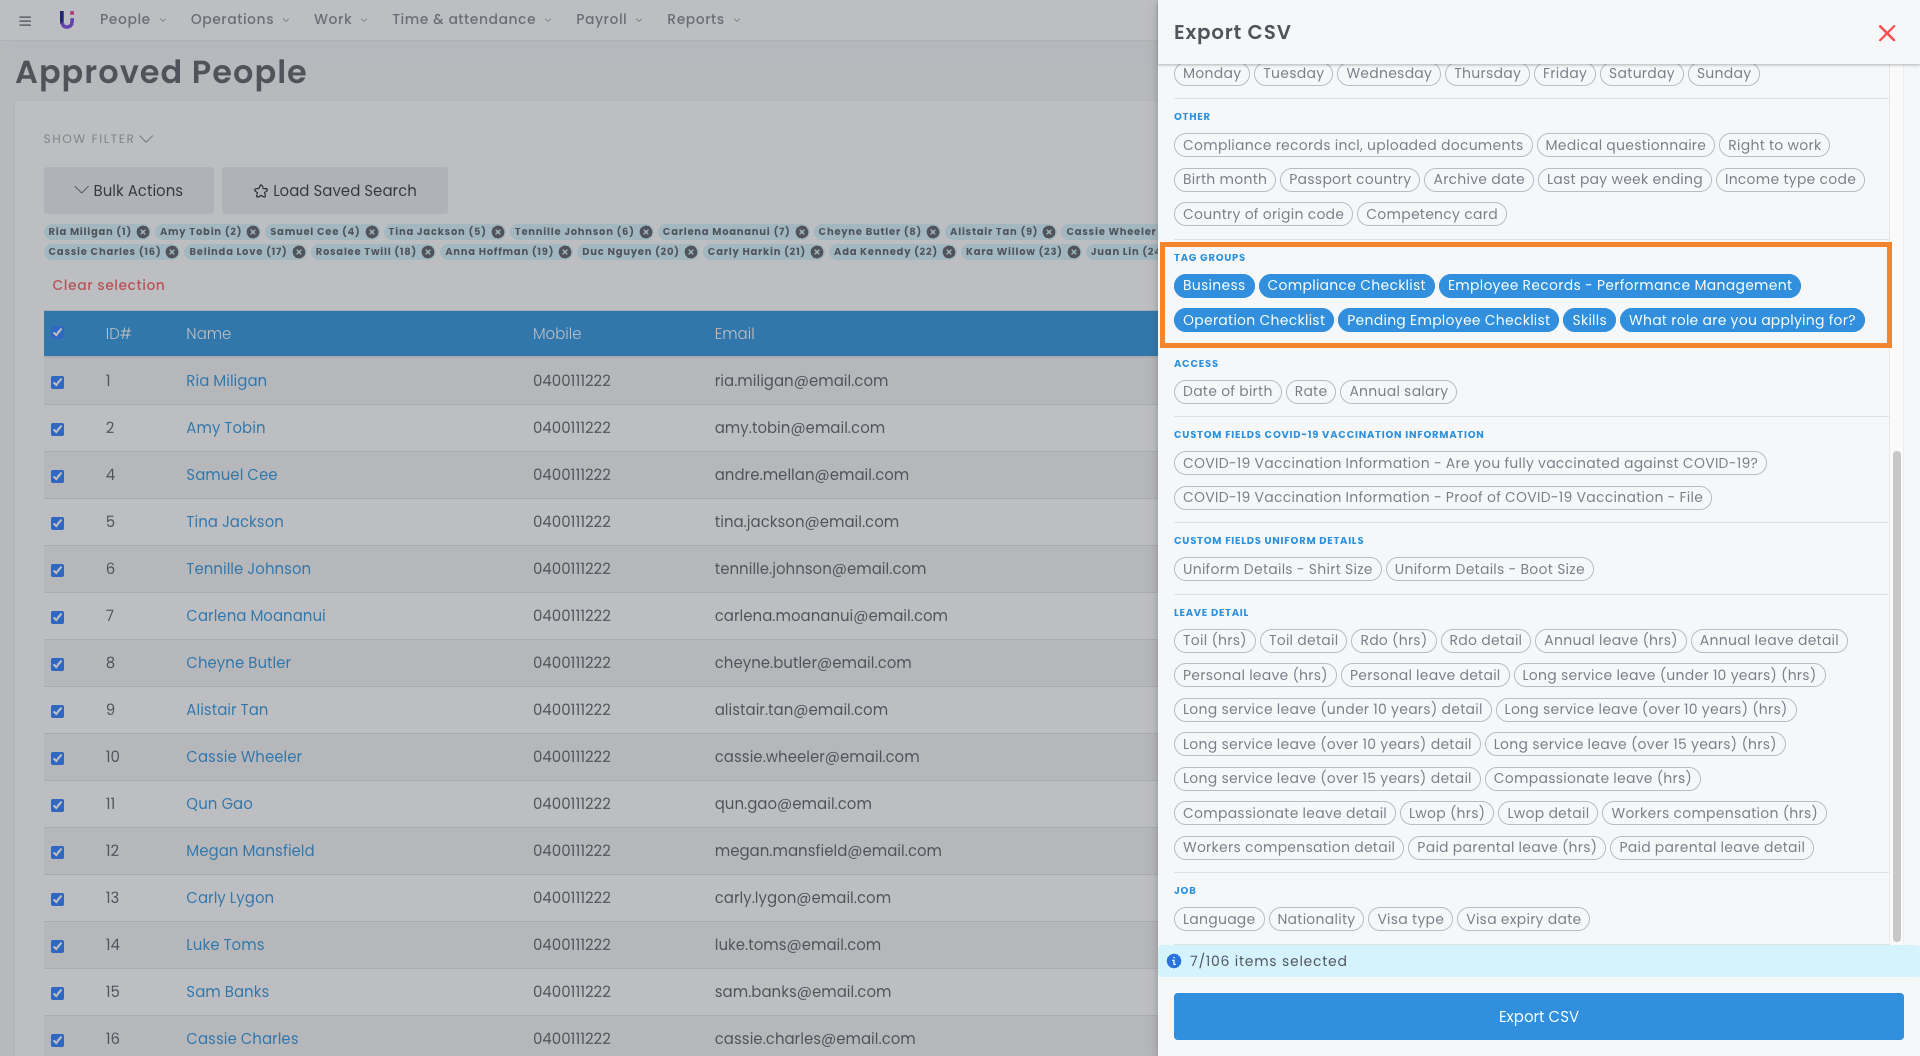The height and width of the screenshot is (1056, 1920).
Task: Uncheck the checkbox for Megan Mansfield
Action: [58, 852]
